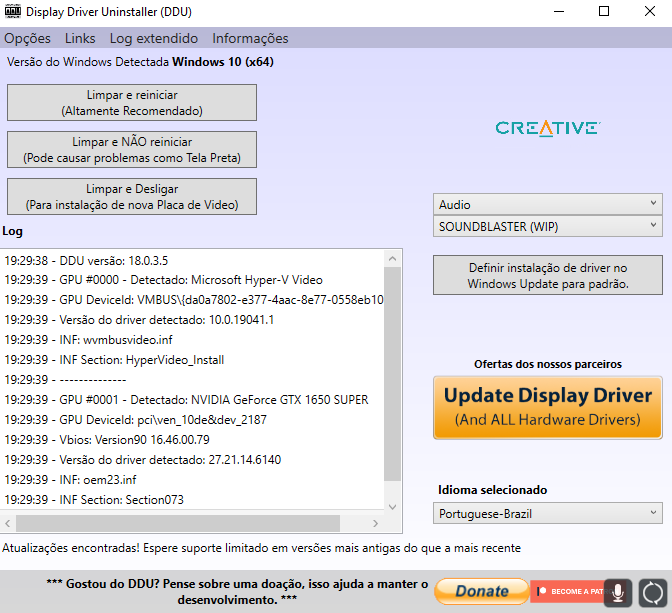The height and width of the screenshot is (613, 672).
Task: Click Limpar e reiniciar button
Action: [x=132, y=103]
